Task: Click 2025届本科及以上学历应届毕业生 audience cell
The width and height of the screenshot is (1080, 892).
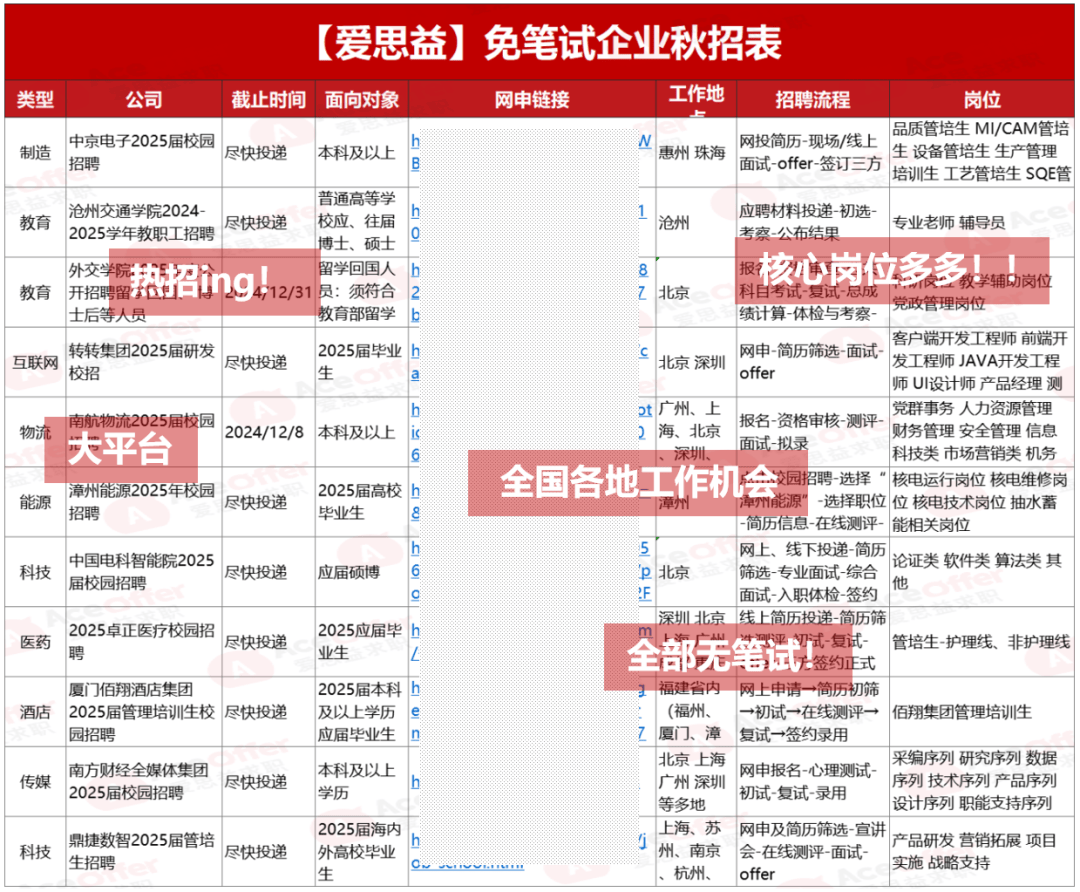Action: (362, 712)
